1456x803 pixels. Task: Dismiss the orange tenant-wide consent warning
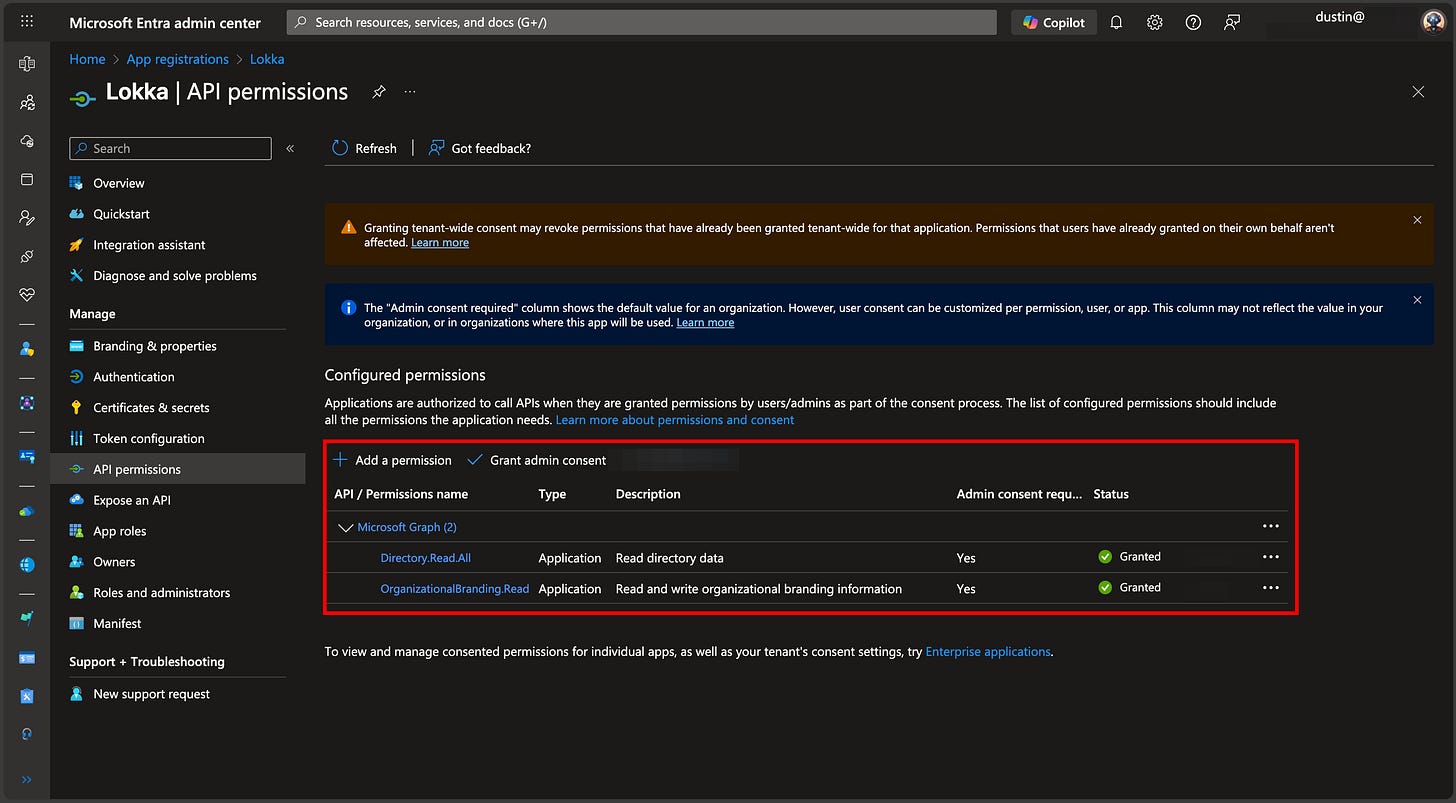tap(1417, 220)
